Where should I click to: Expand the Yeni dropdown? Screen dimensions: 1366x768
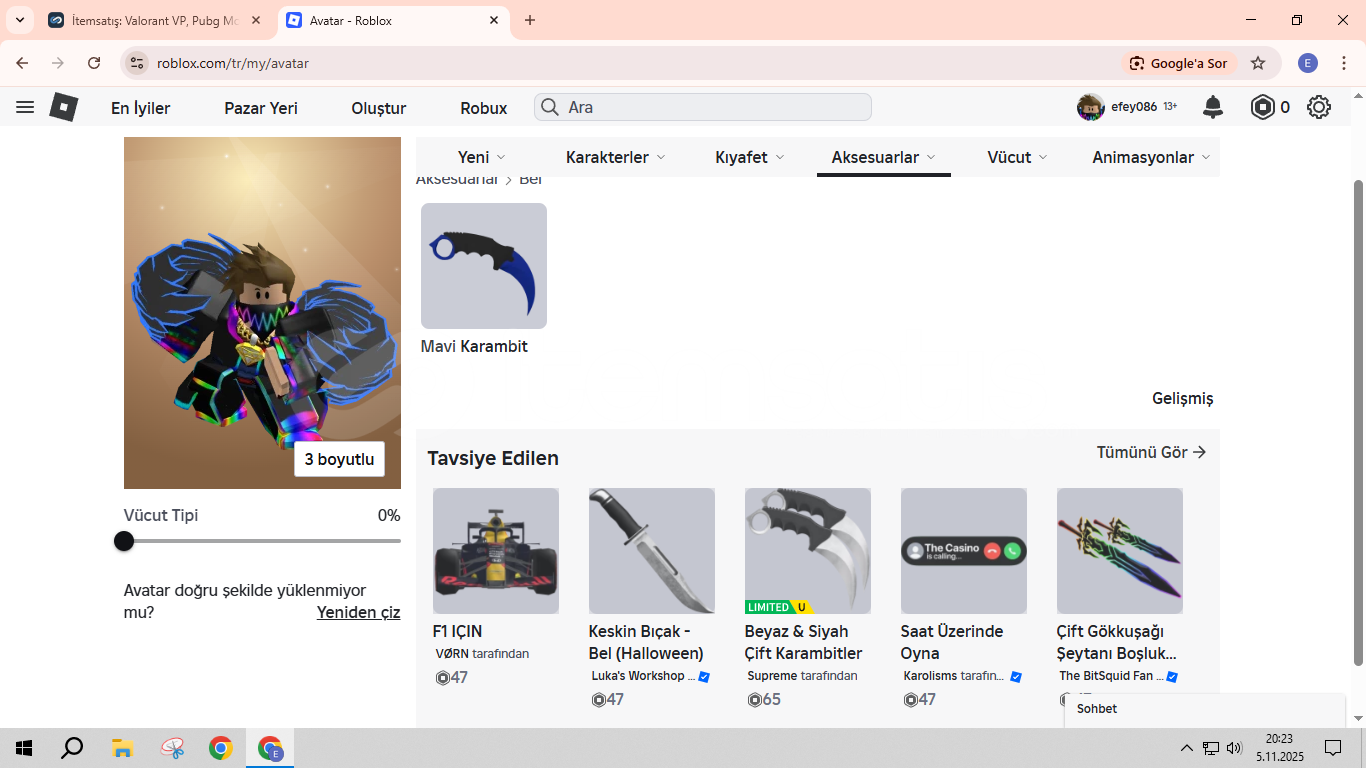(x=482, y=157)
